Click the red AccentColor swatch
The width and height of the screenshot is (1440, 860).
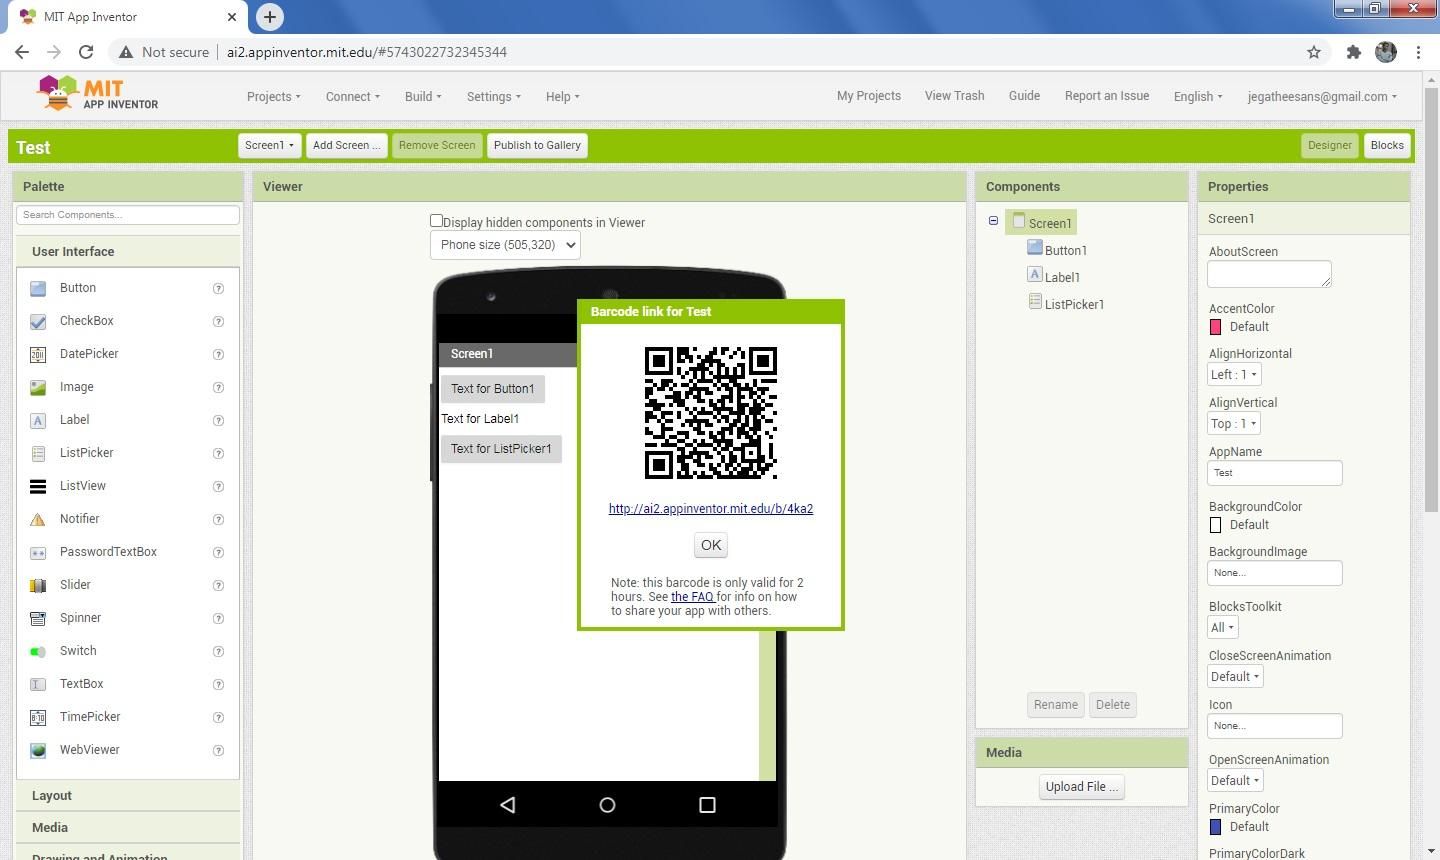point(1215,326)
